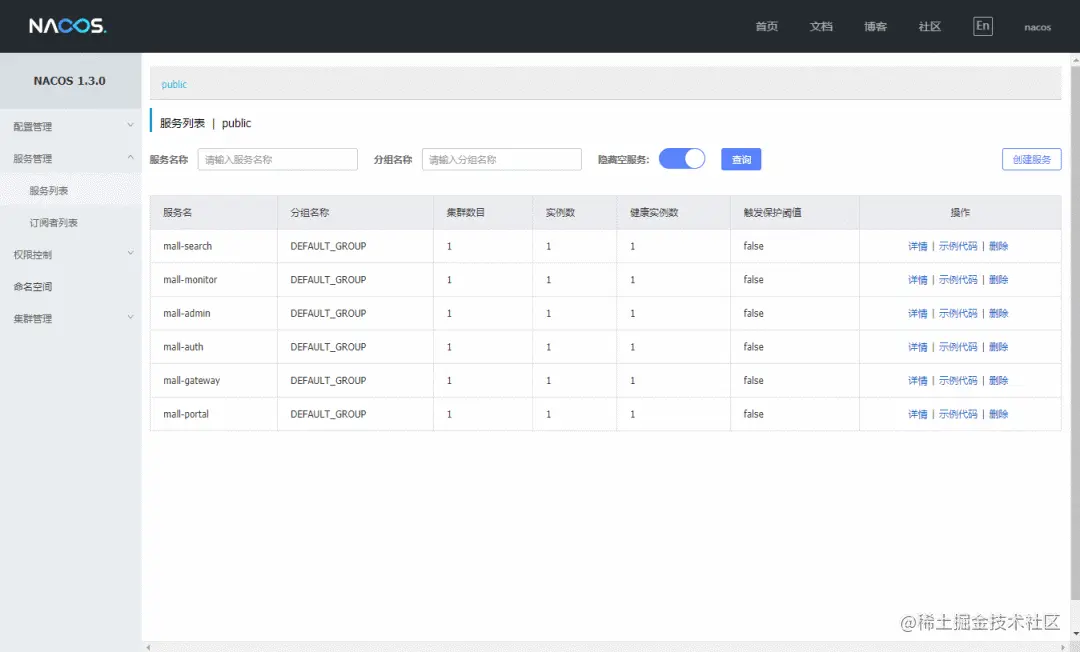Open 示例代码 for mall-gateway
Viewport: 1080px width, 652px height.
[958, 380]
